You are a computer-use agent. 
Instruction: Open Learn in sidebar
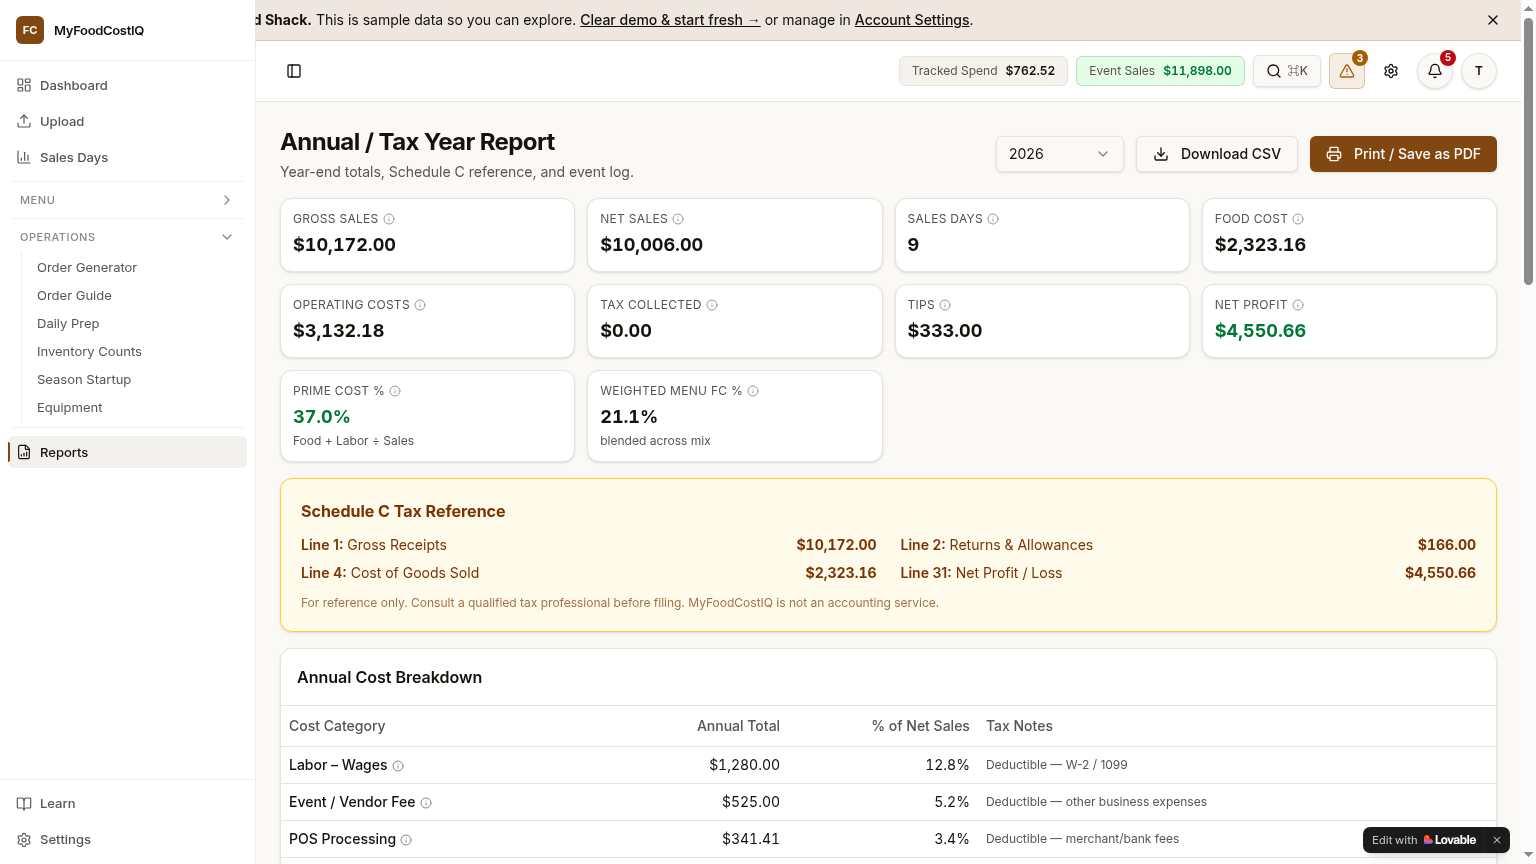click(127, 803)
